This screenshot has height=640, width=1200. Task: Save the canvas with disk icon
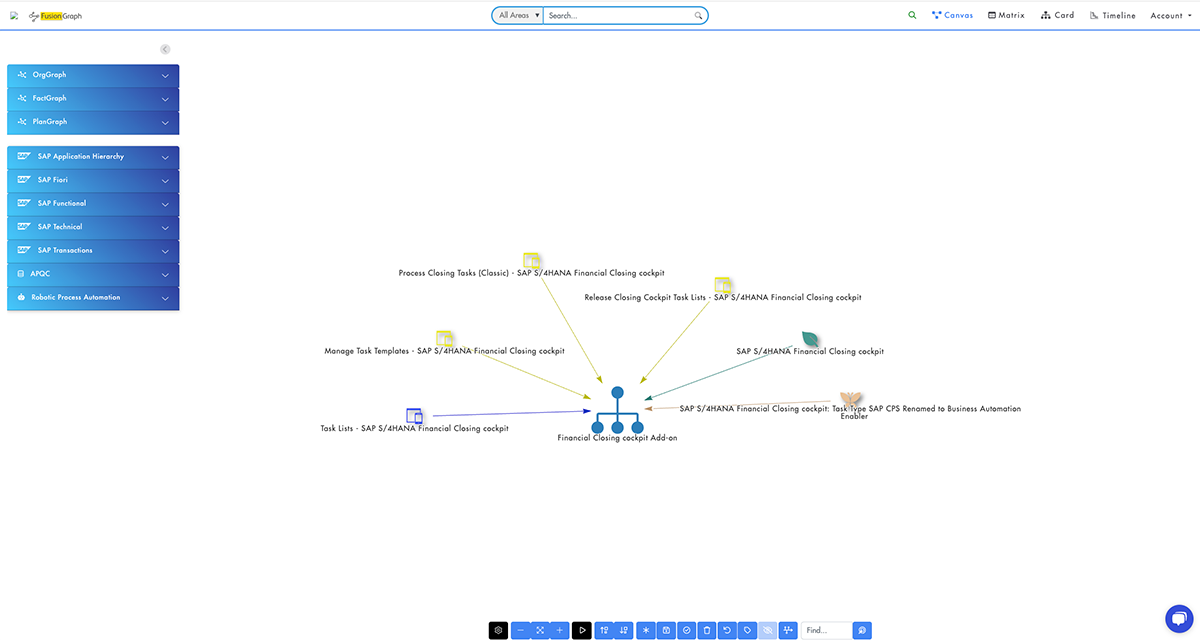666,630
